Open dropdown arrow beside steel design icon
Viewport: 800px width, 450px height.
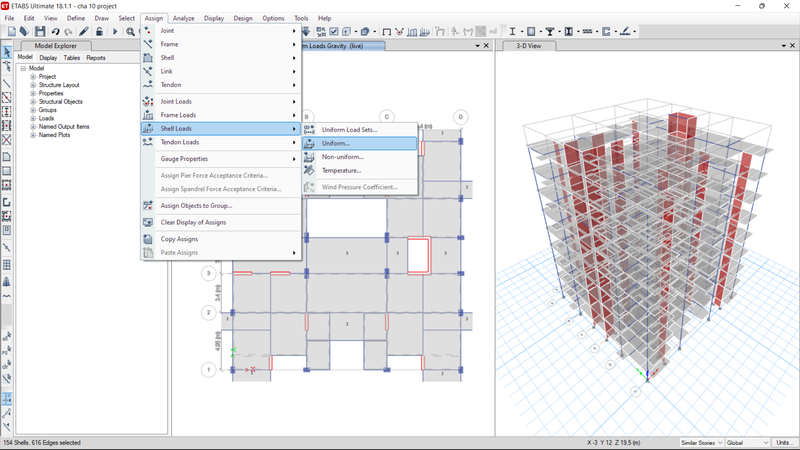[x=521, y=32]
